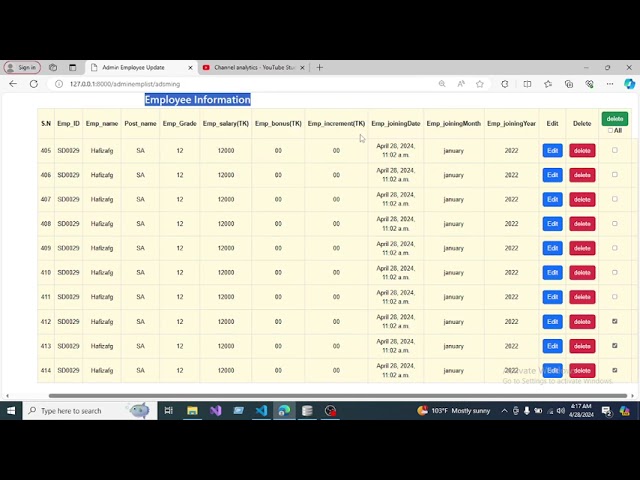Viewport: 640px width, 480px height.
Task: Open a new tab with the plus button
Action: [320, 67]
